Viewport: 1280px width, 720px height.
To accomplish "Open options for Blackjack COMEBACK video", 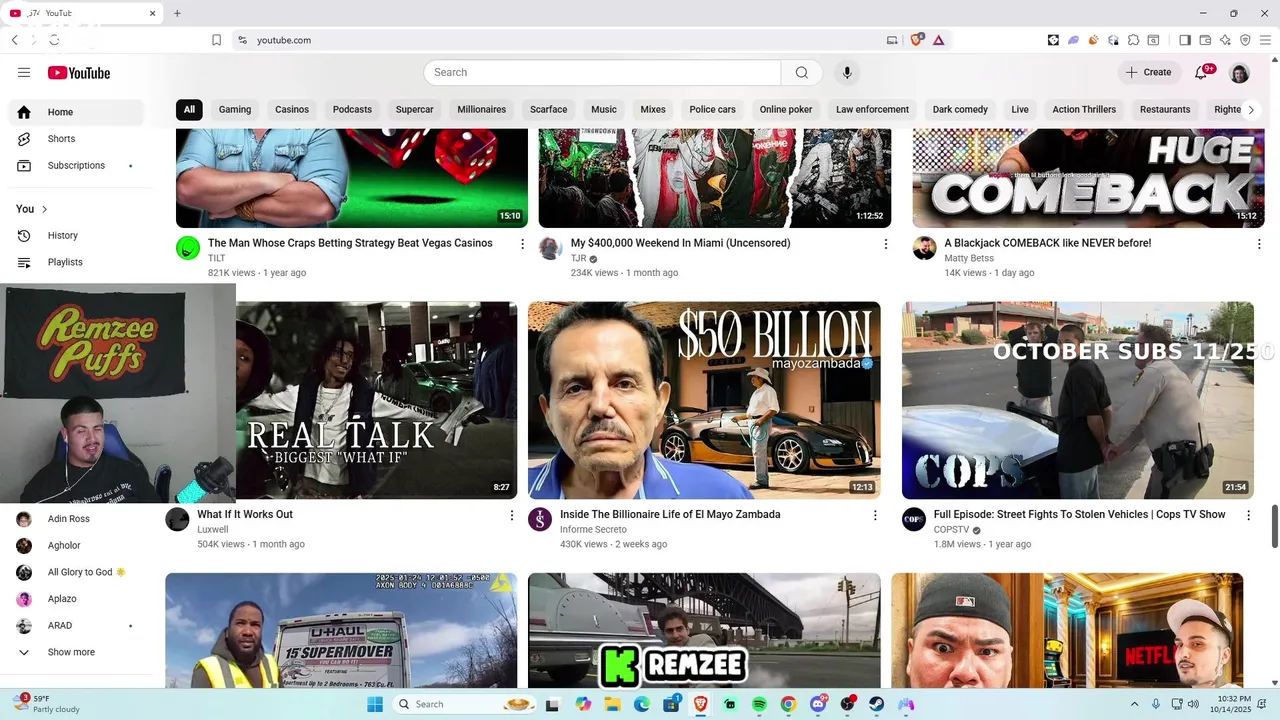I will point(1259,243).
